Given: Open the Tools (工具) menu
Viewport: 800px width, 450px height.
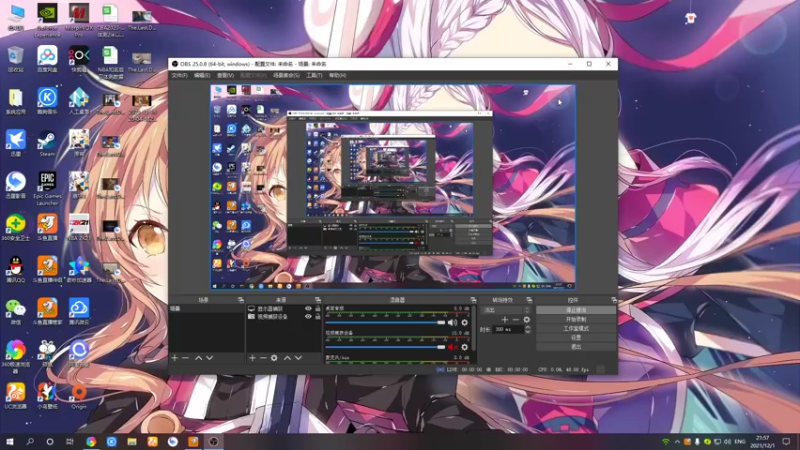Looking at the screenshot, I should tap(314, 76).
